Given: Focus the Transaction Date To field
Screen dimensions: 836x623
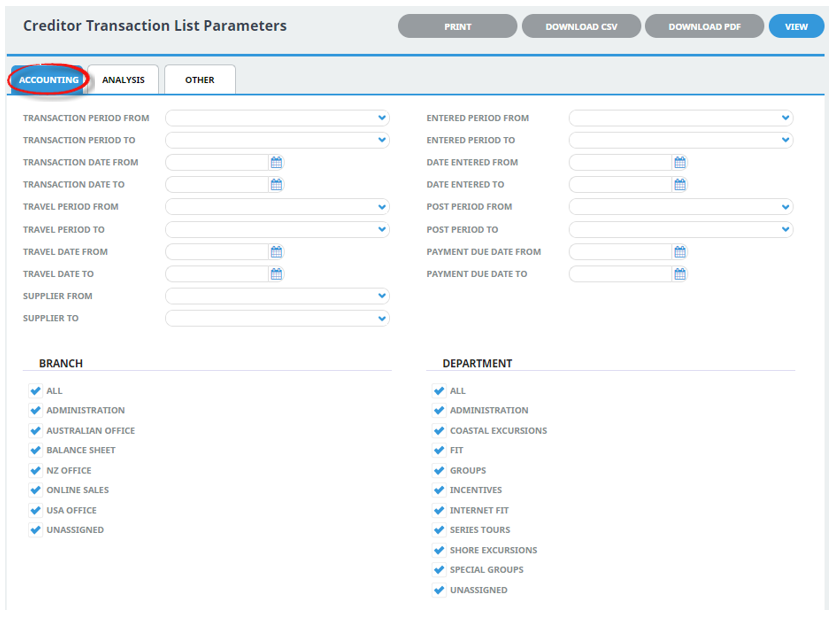Looking at the screenshot, I should pos(216,185).
